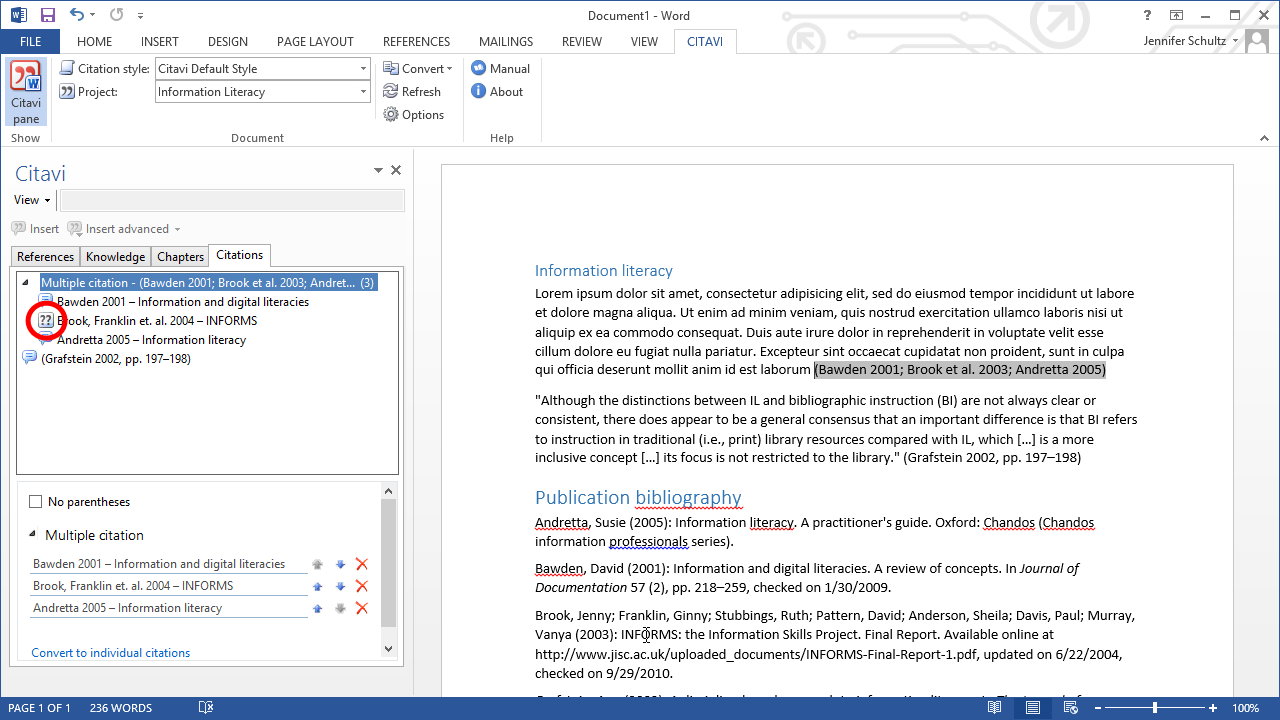This screenshot has height=720, width=1280.
Task: Toggle the Citavi pane button
Action: pyautogui.click(x=26, y=93)
